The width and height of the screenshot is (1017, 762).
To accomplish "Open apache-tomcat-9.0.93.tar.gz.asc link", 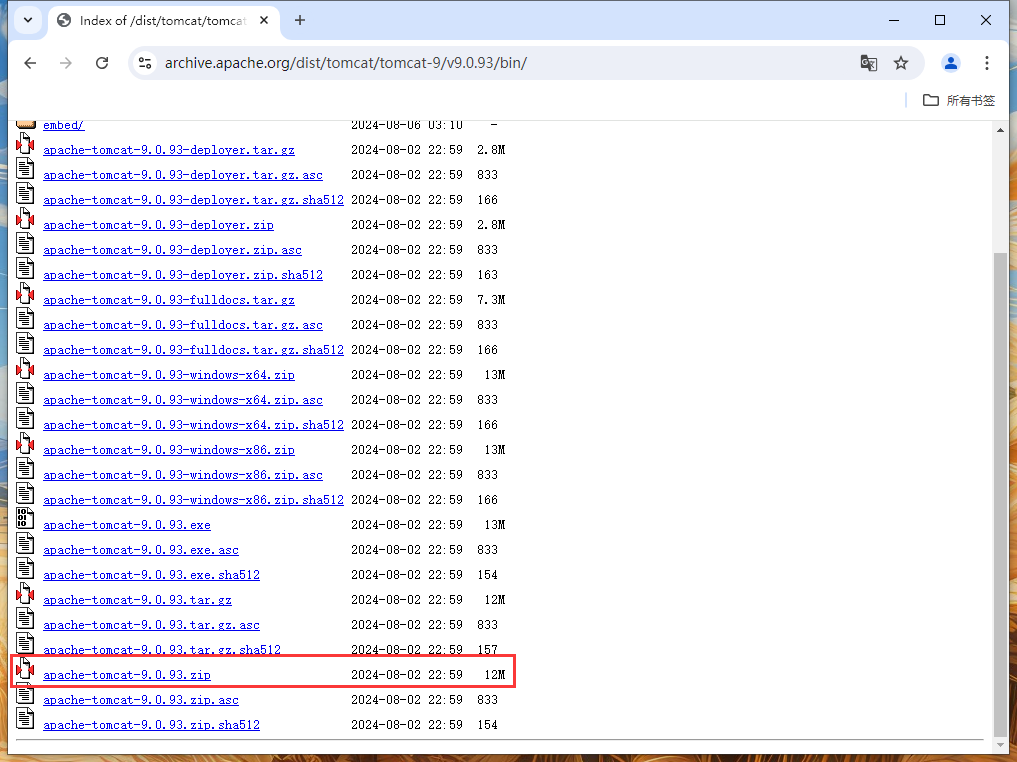I will 151,625.
